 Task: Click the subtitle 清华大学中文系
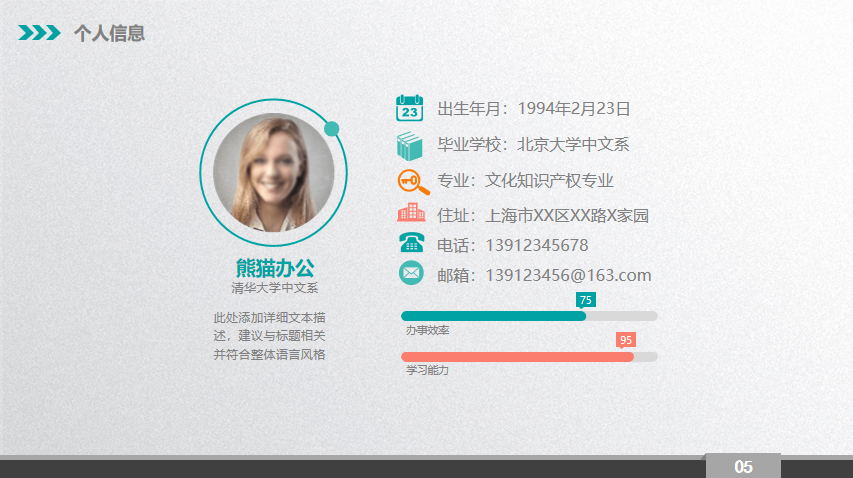275,288
